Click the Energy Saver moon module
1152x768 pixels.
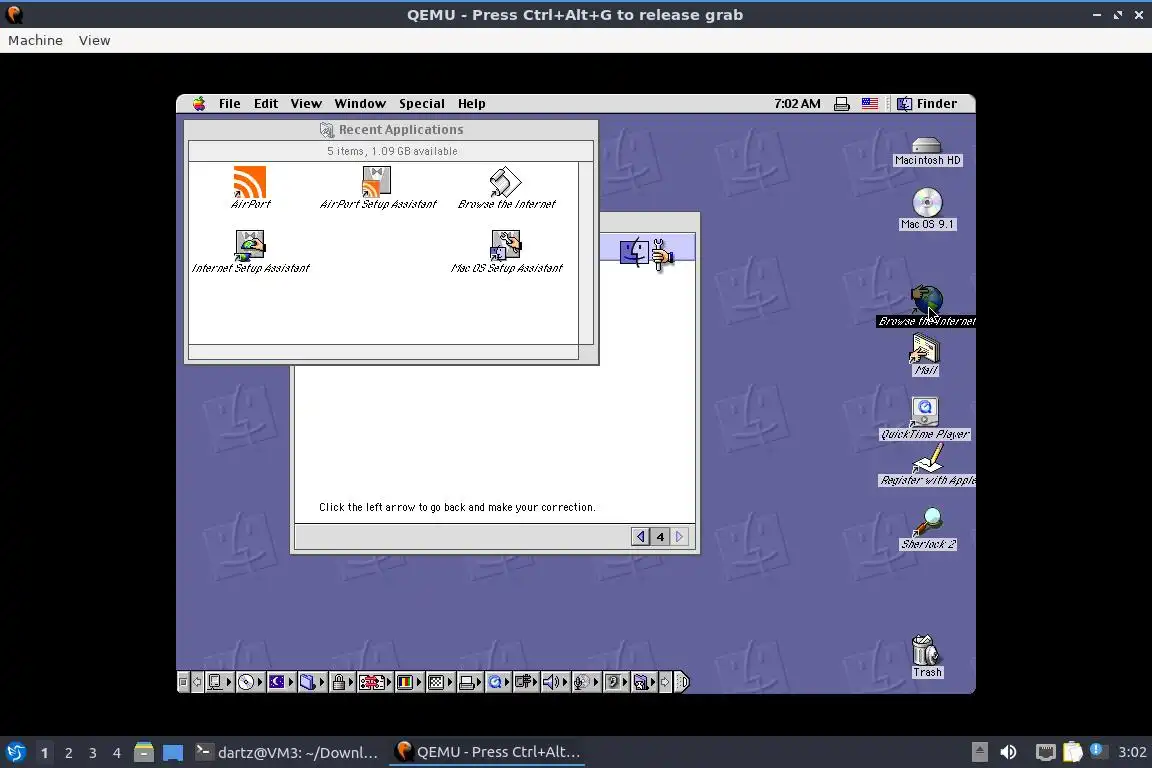(x=277, y=682)
